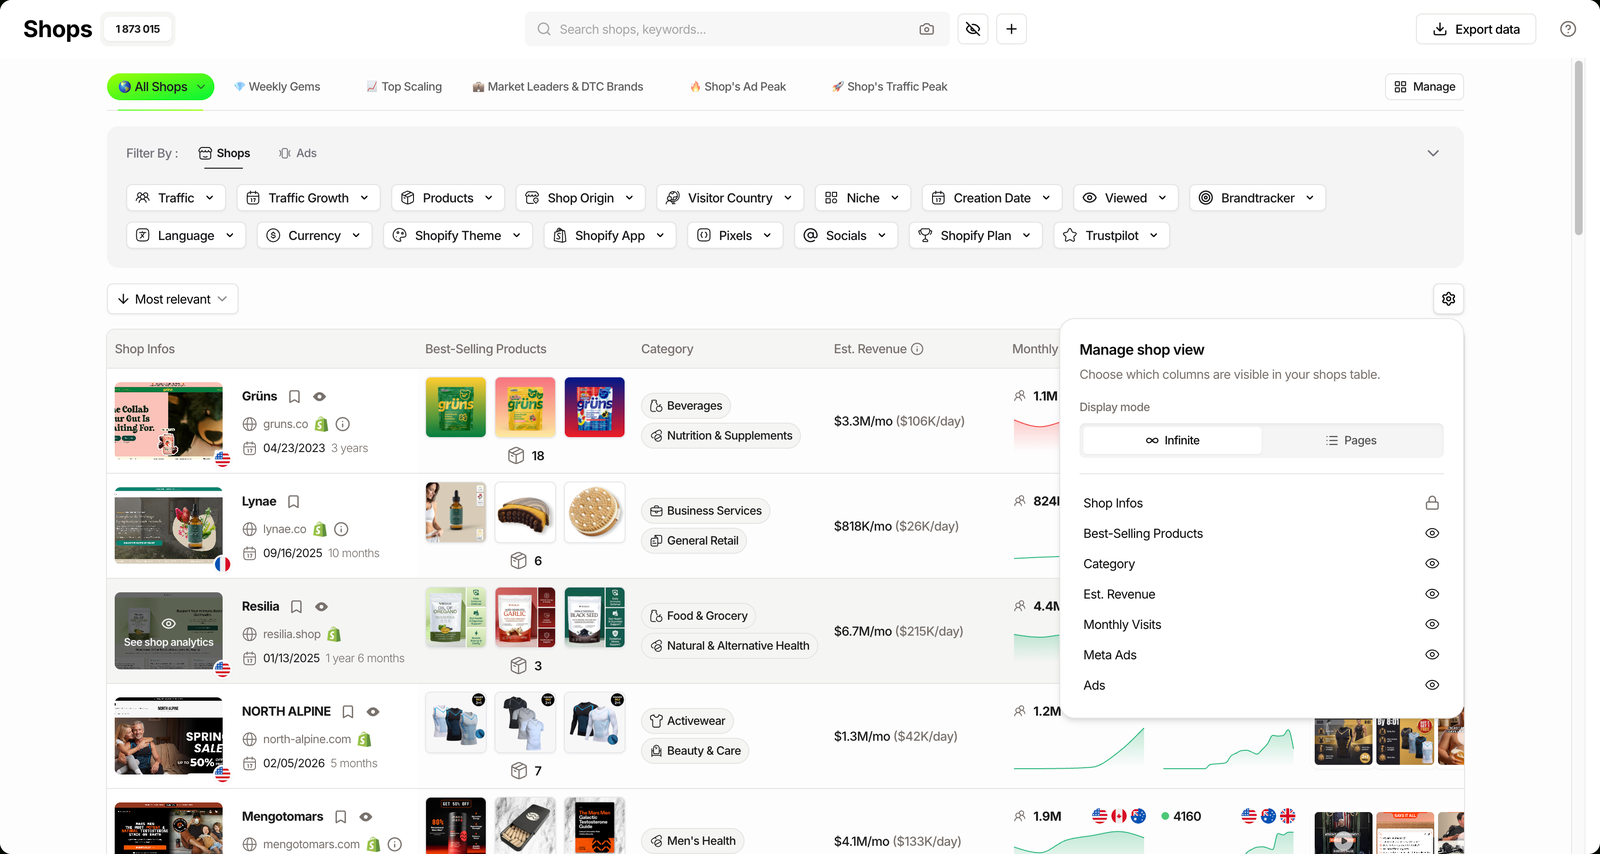Click the camera image-search icon in search bar
This screenshot has width=1600, height=854.
click(x=927, y=29)
